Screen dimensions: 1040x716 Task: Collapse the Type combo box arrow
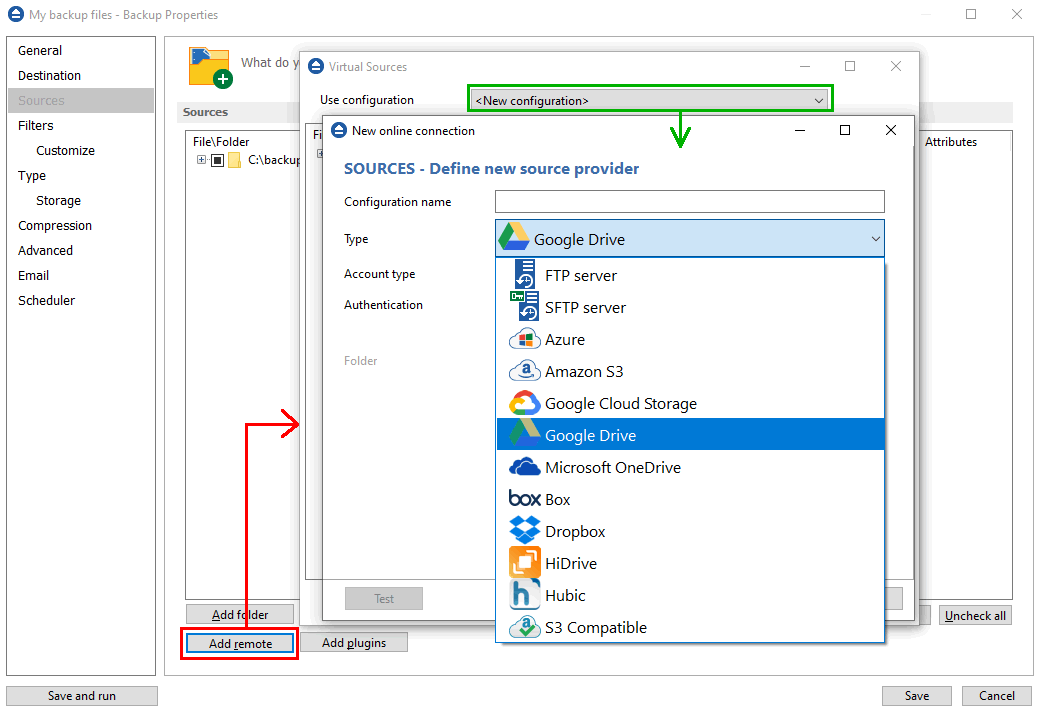coord(876,239)
